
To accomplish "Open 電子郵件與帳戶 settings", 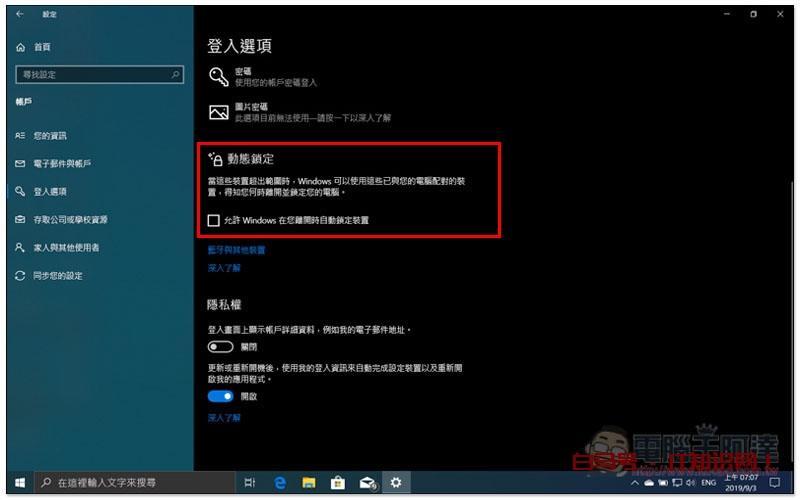I will point(61,163).
